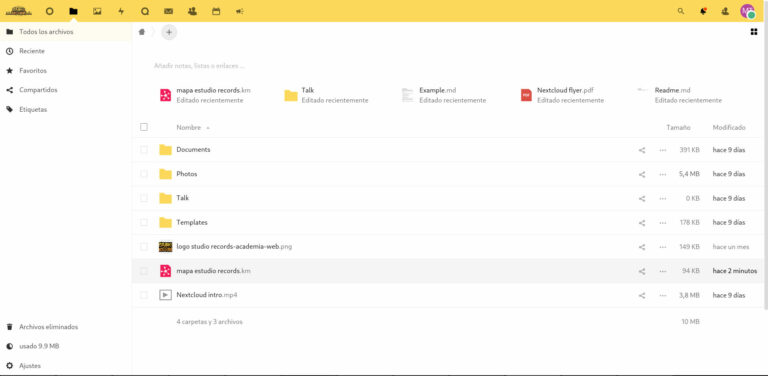Share the Talk folder

point(642,198)
